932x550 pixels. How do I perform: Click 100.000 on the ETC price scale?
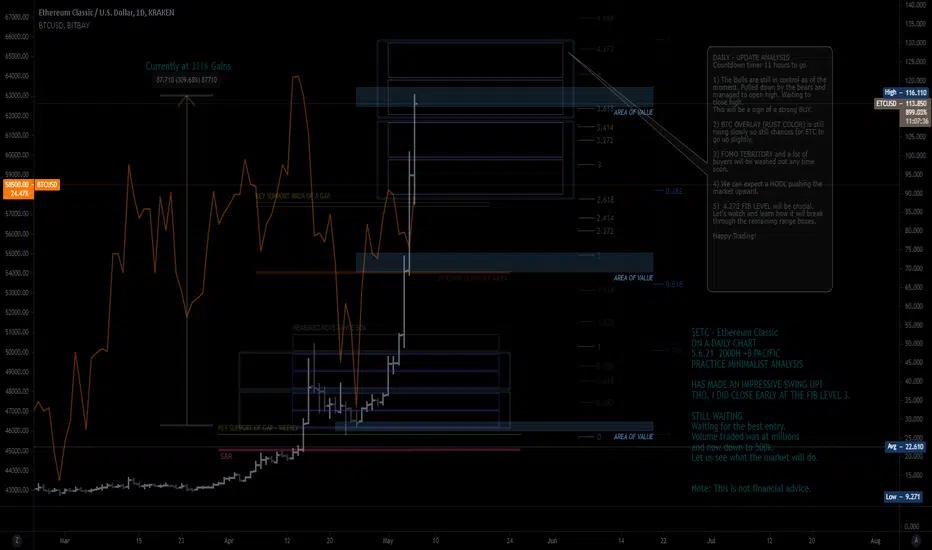pos(915,156)
